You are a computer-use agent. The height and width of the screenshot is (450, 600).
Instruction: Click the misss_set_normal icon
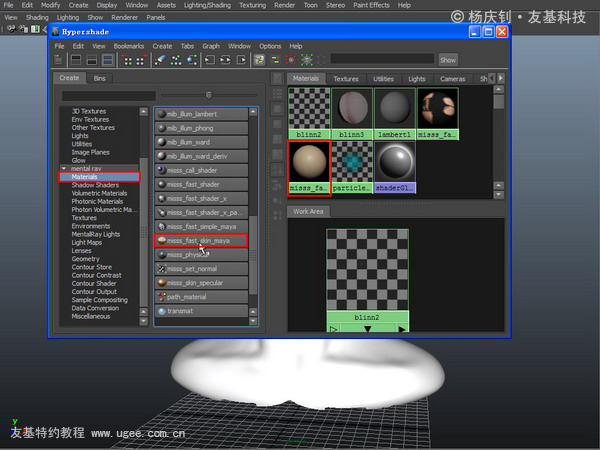pos(161,269)
